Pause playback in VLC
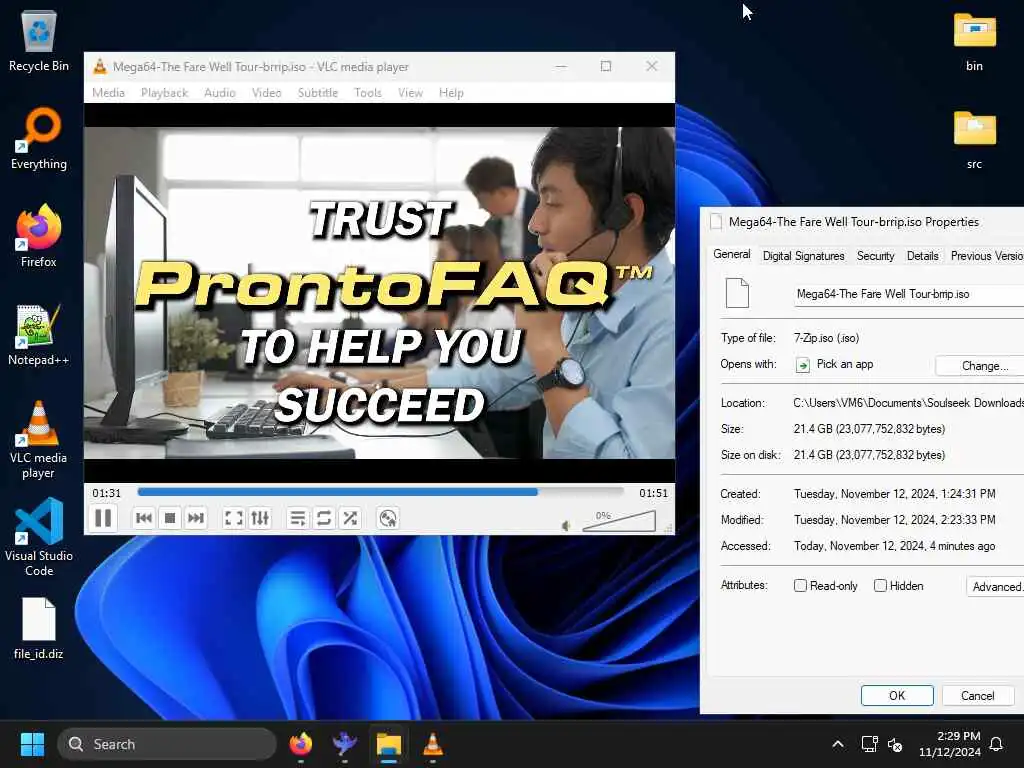 103,519
